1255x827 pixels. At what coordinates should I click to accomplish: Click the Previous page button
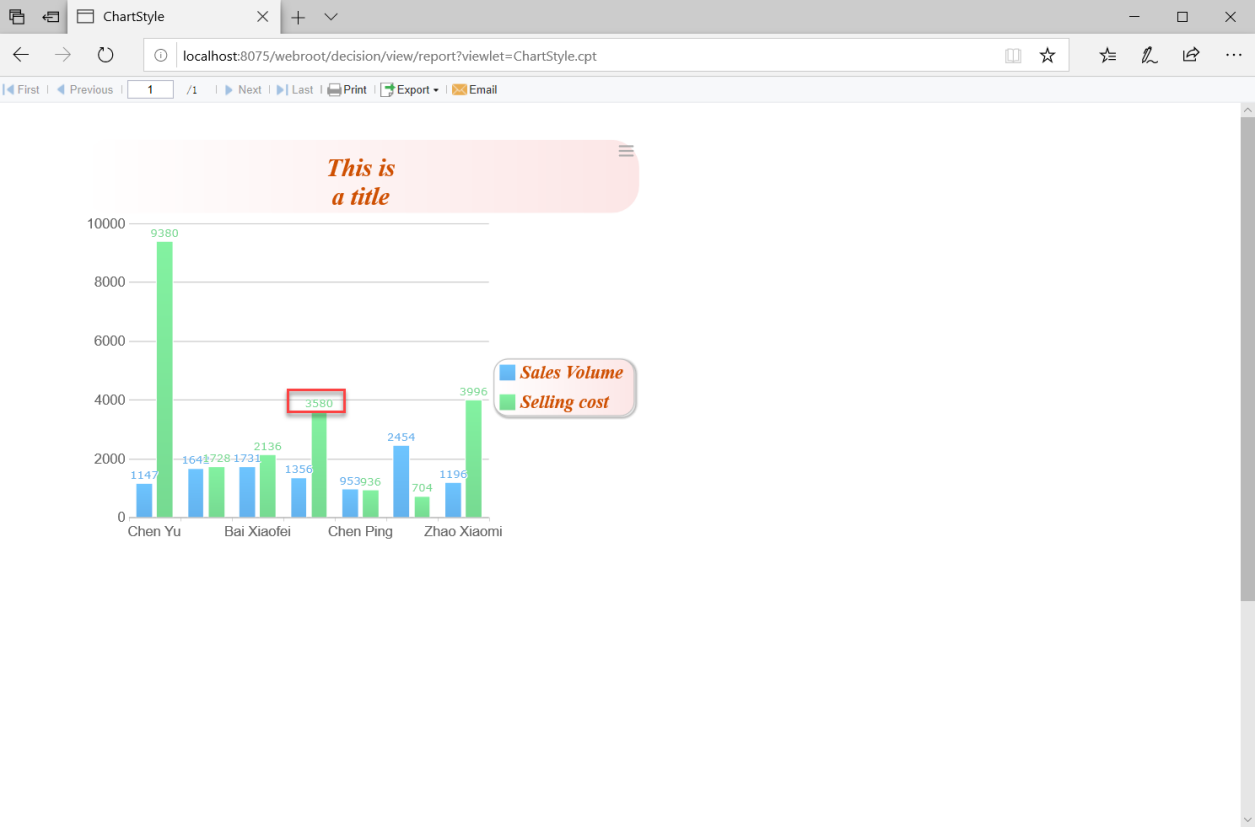coord(85,89)
